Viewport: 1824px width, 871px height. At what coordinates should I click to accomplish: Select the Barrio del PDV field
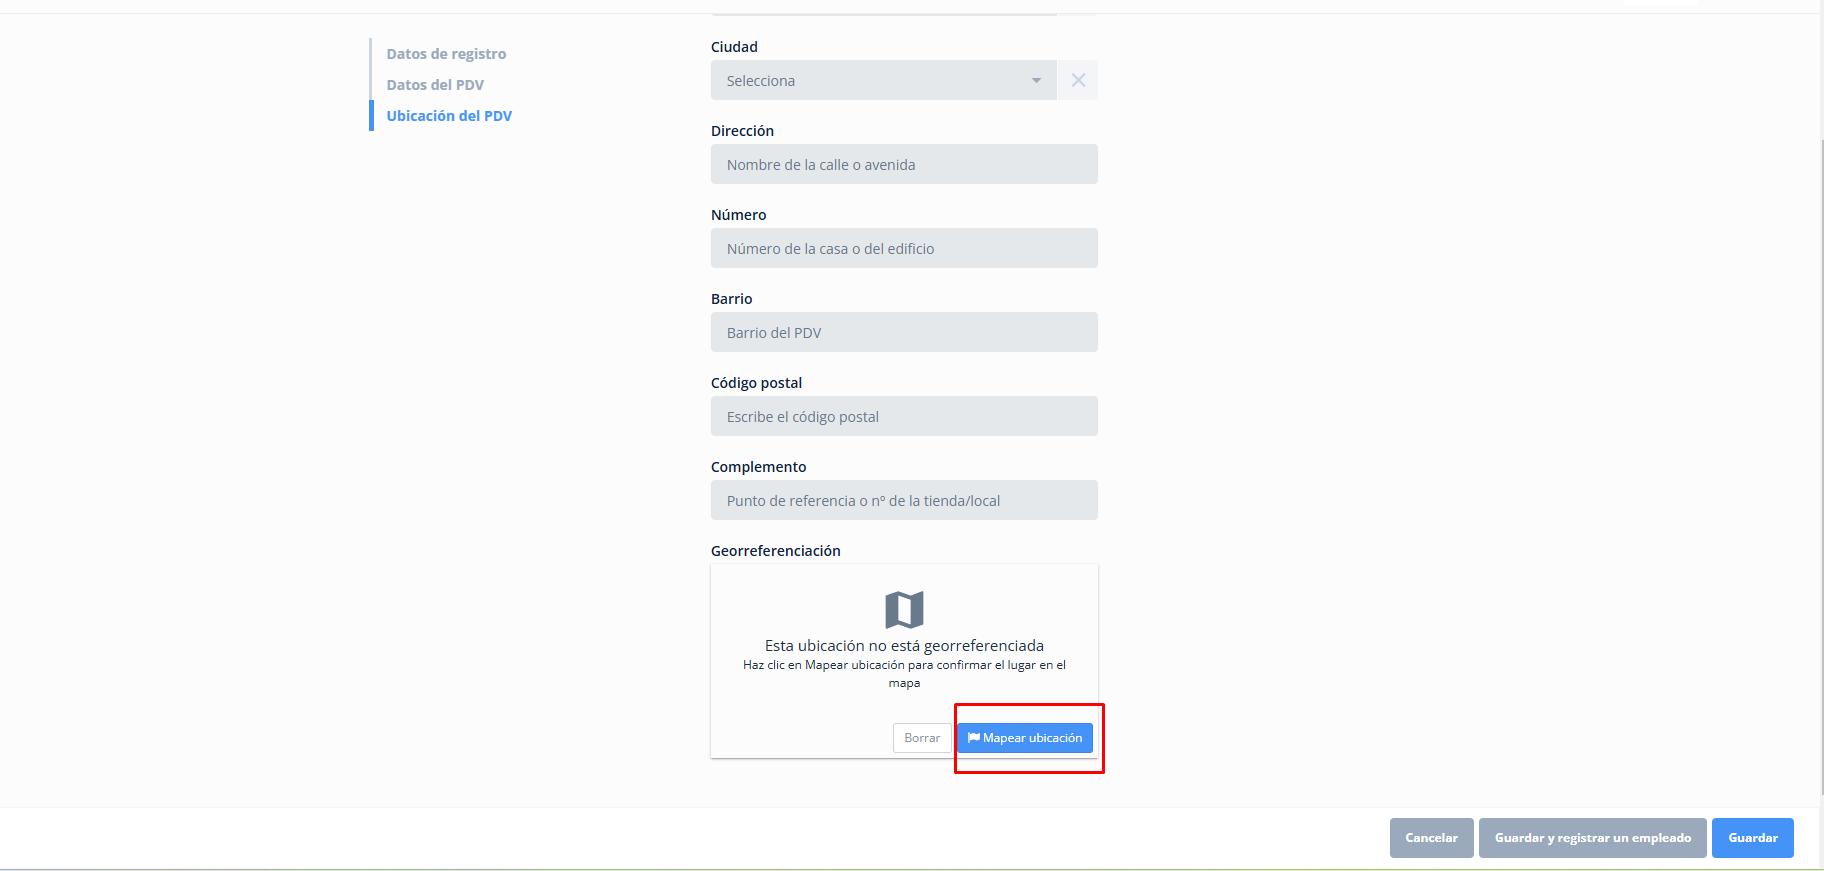(904, 332)
